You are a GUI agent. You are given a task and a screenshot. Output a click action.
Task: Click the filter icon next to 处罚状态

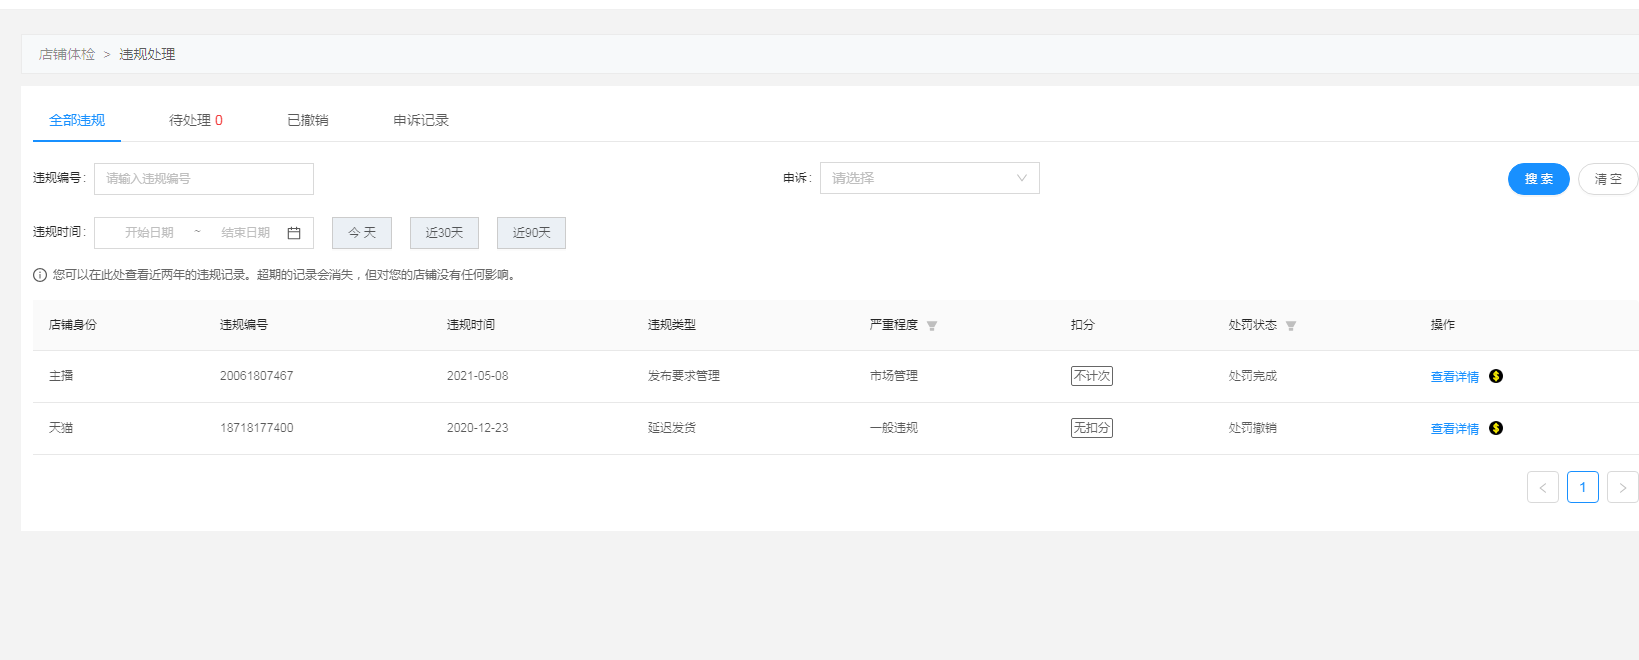click(1291, 326)
